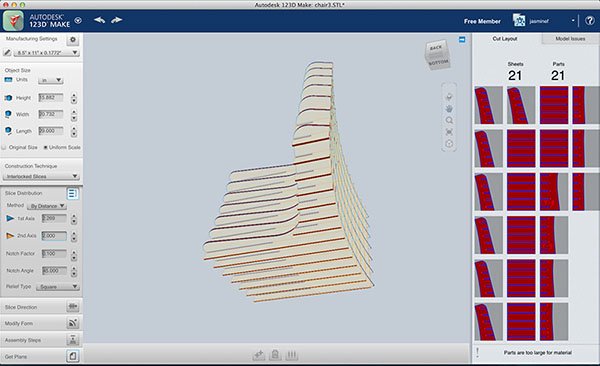Click the blue collapse panel icon
Screen dimensions: 600x366
click(x=462, y=39)
